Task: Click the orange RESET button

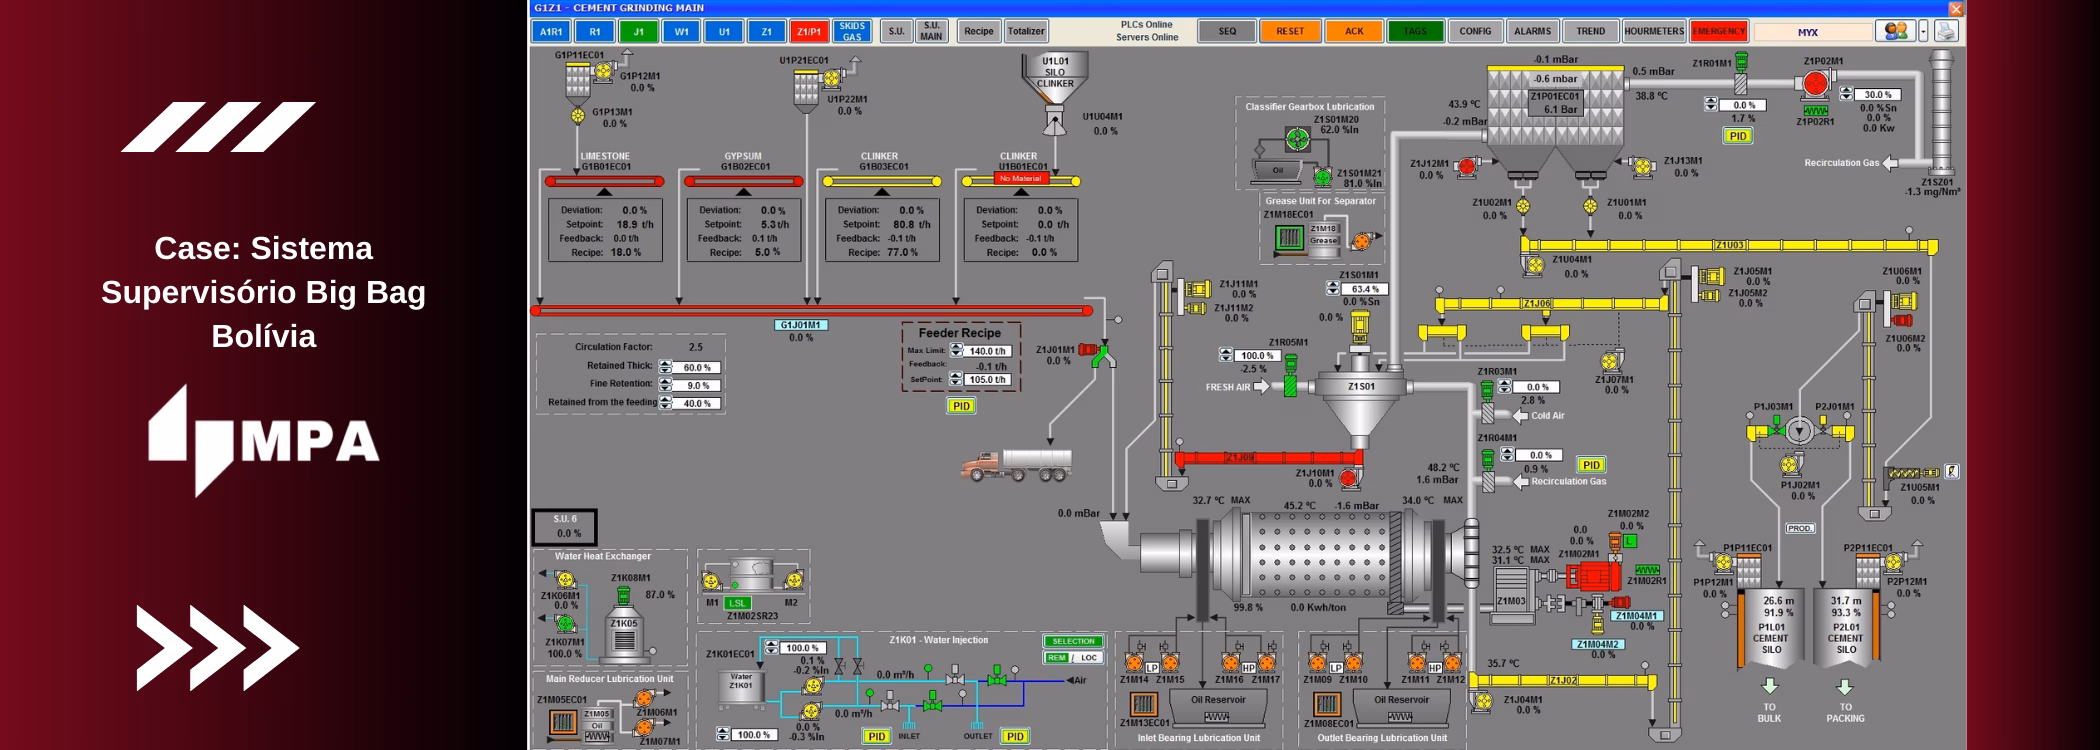Action: click(1290, 31)
